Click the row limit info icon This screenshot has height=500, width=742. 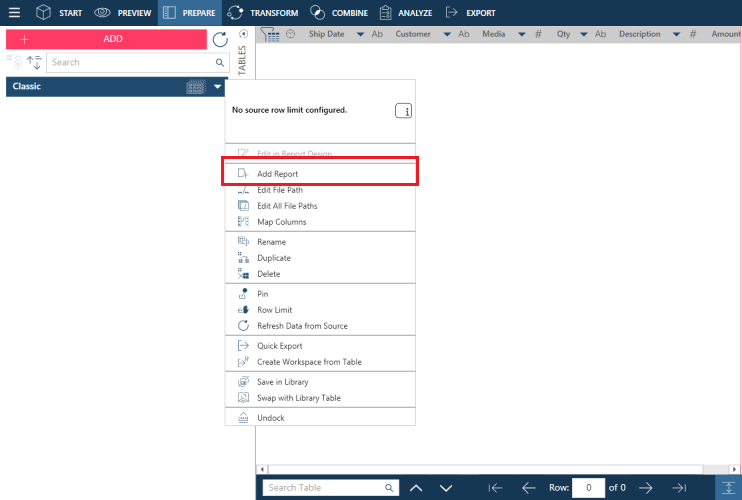tap(403, 111)
